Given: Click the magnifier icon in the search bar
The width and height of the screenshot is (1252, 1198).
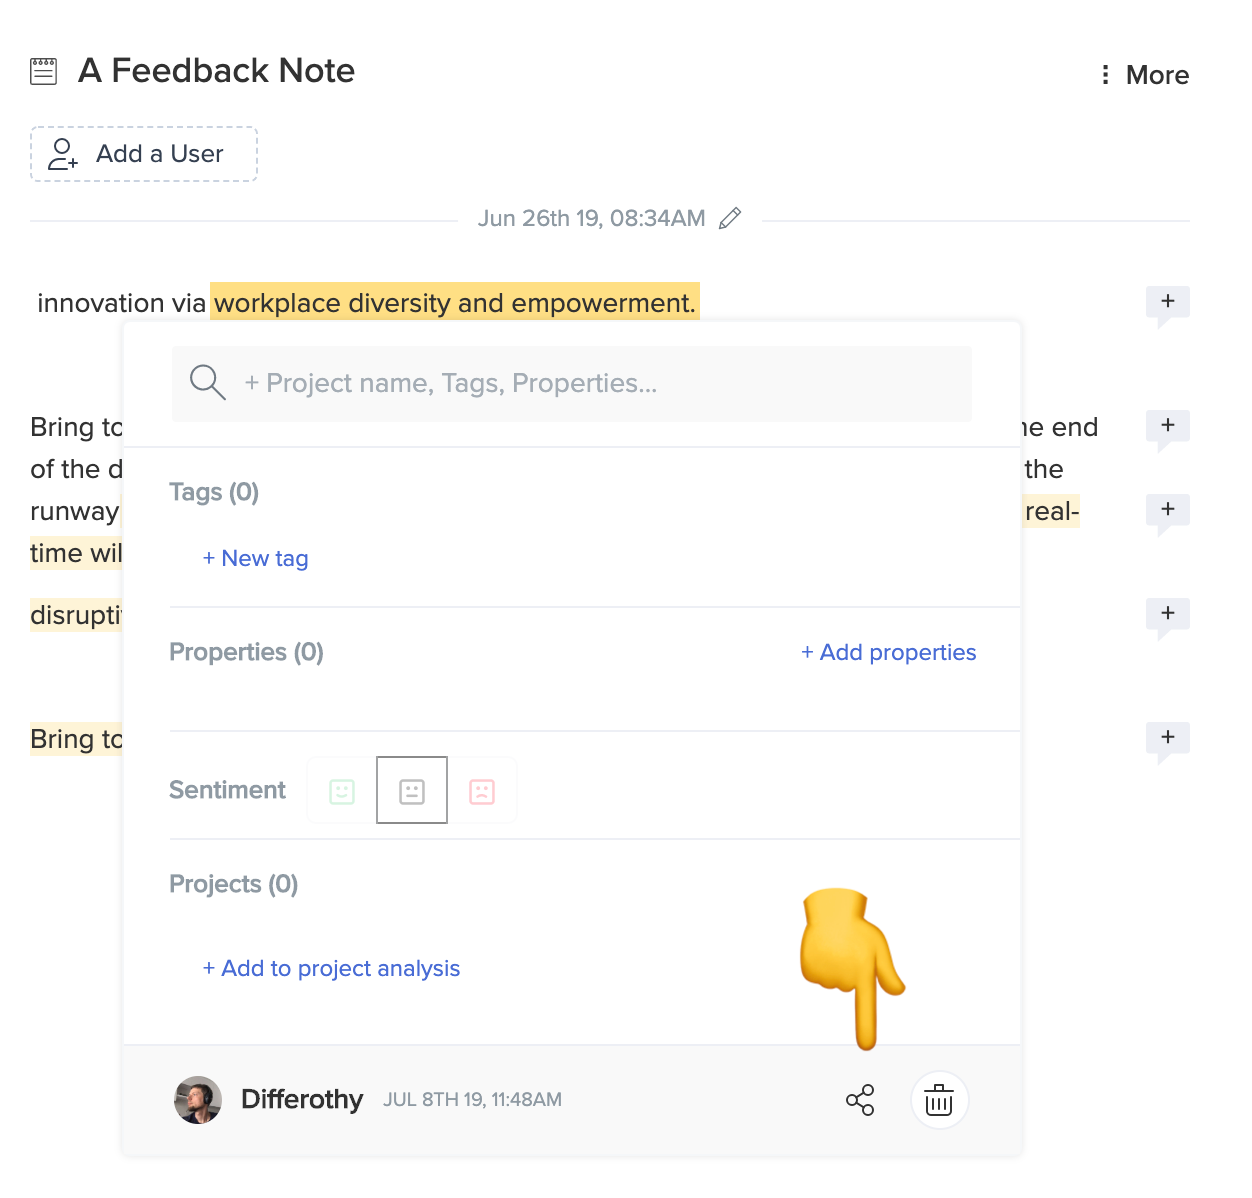Looking at the screenshot, I should [x=207, y=382].
